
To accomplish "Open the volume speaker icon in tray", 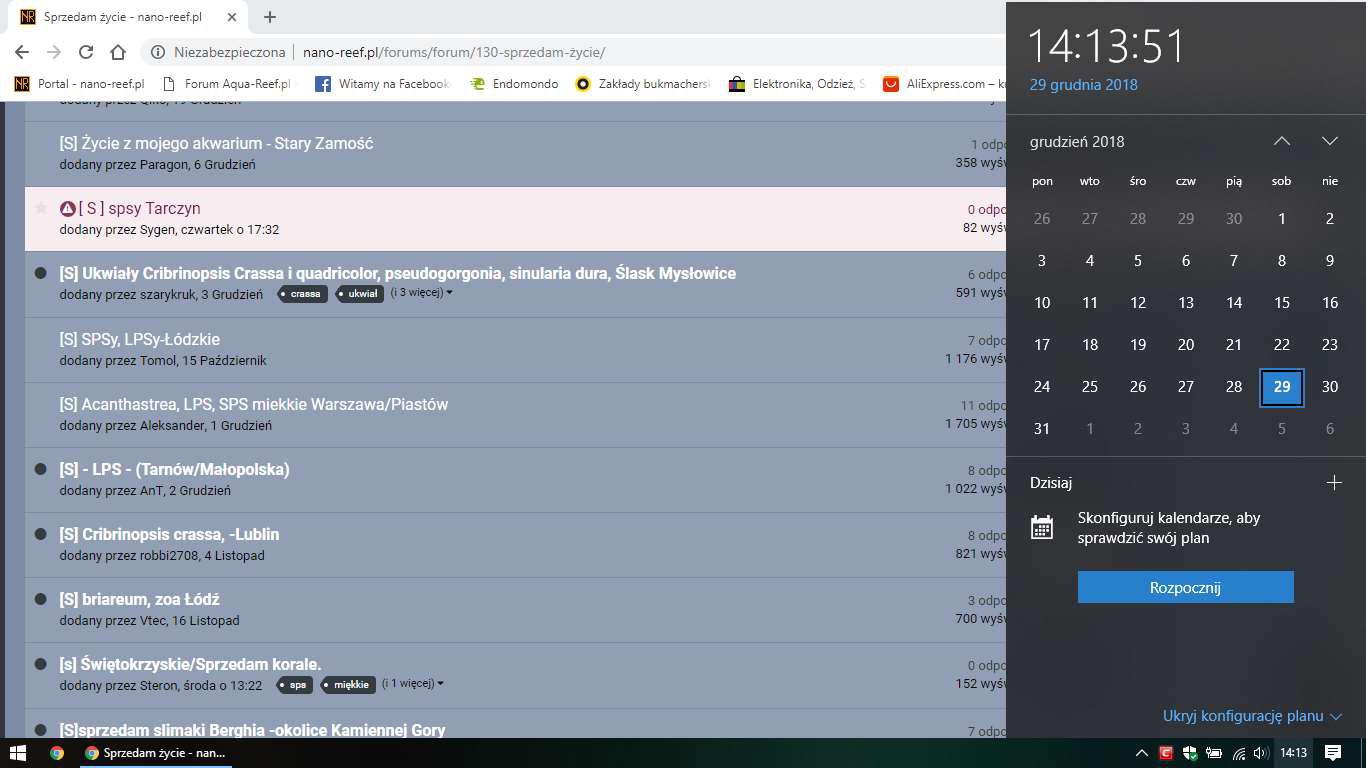I will click(x=1260, y=753).
